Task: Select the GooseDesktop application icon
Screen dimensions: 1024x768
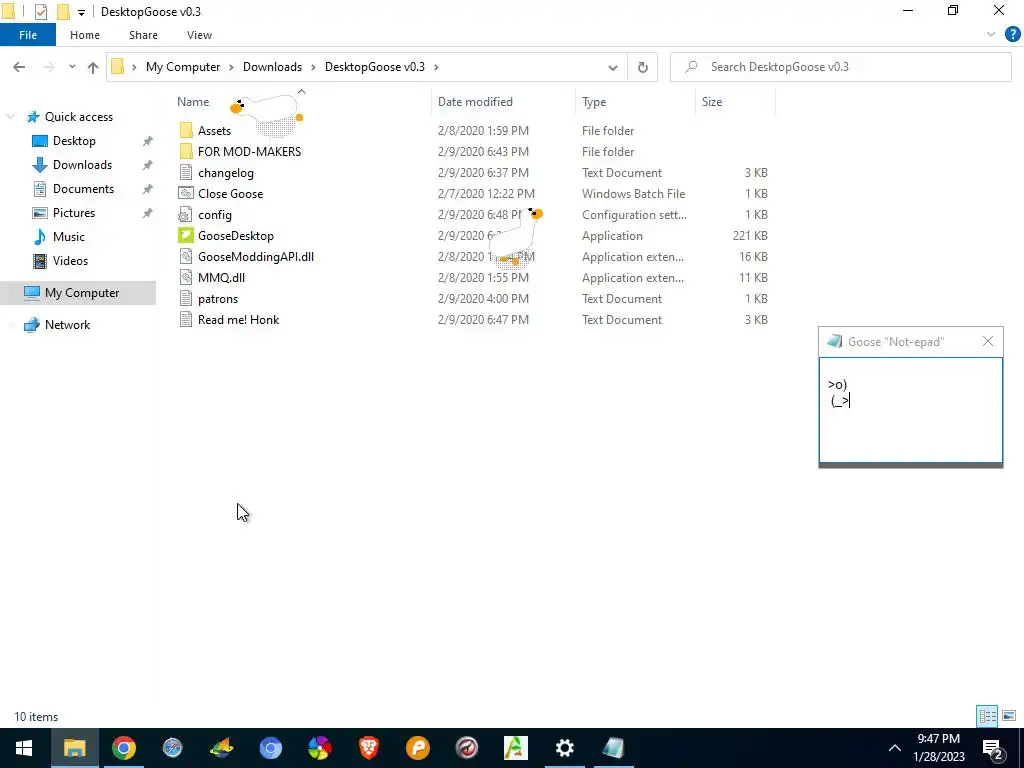Action: (186, 235)
